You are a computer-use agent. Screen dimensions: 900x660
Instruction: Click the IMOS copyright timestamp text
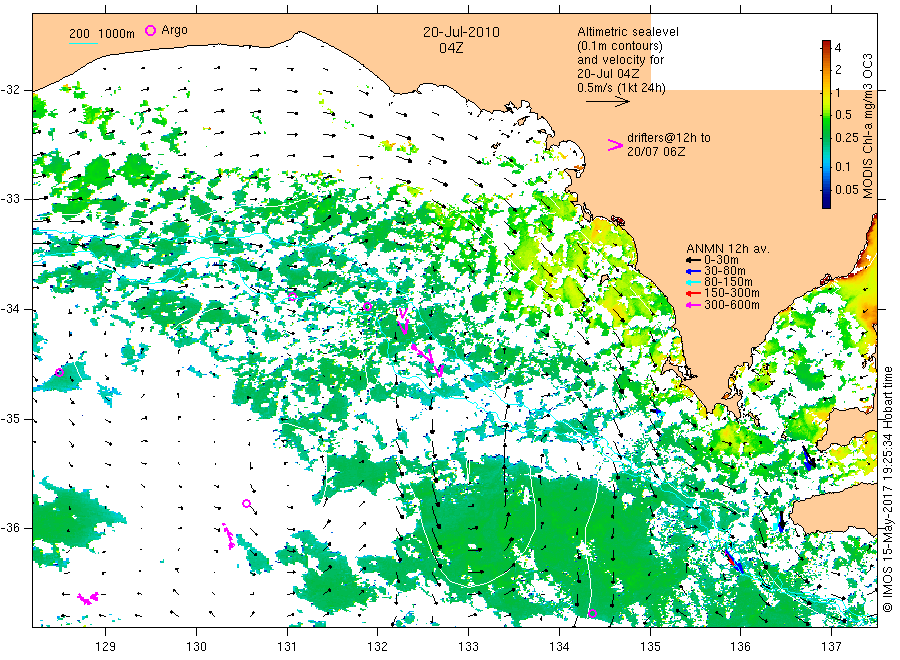887,490
